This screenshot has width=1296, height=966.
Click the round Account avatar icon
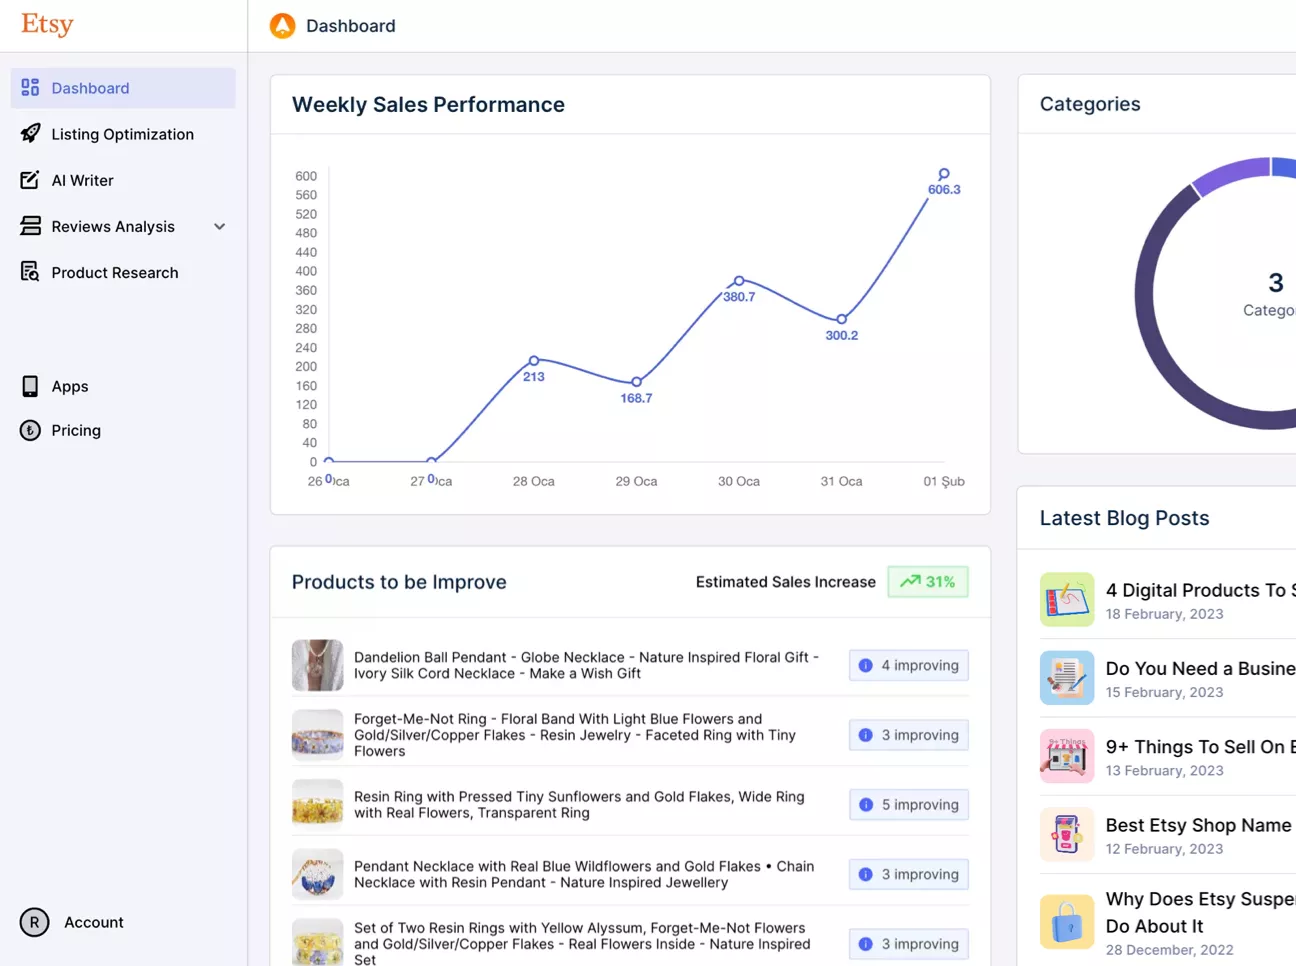click(x=33, y=922)
